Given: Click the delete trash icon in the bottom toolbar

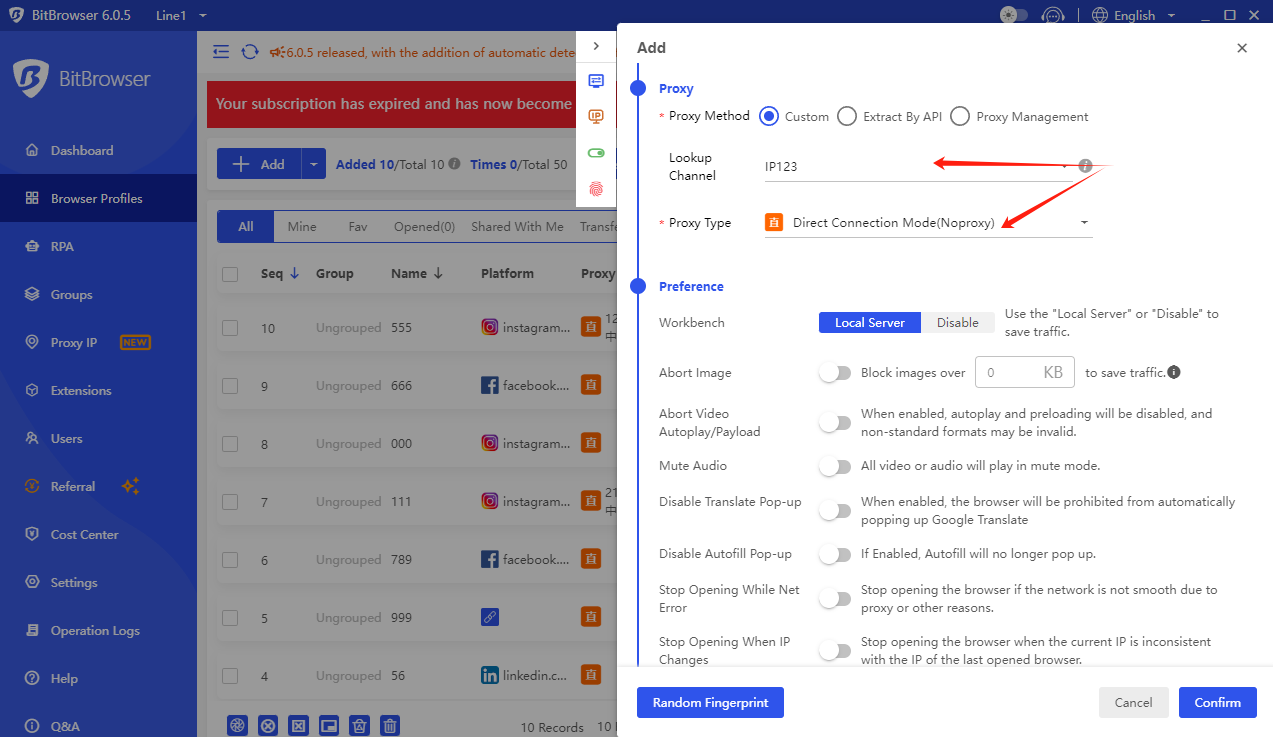Looking at the screenshot, I should point(391,726).
